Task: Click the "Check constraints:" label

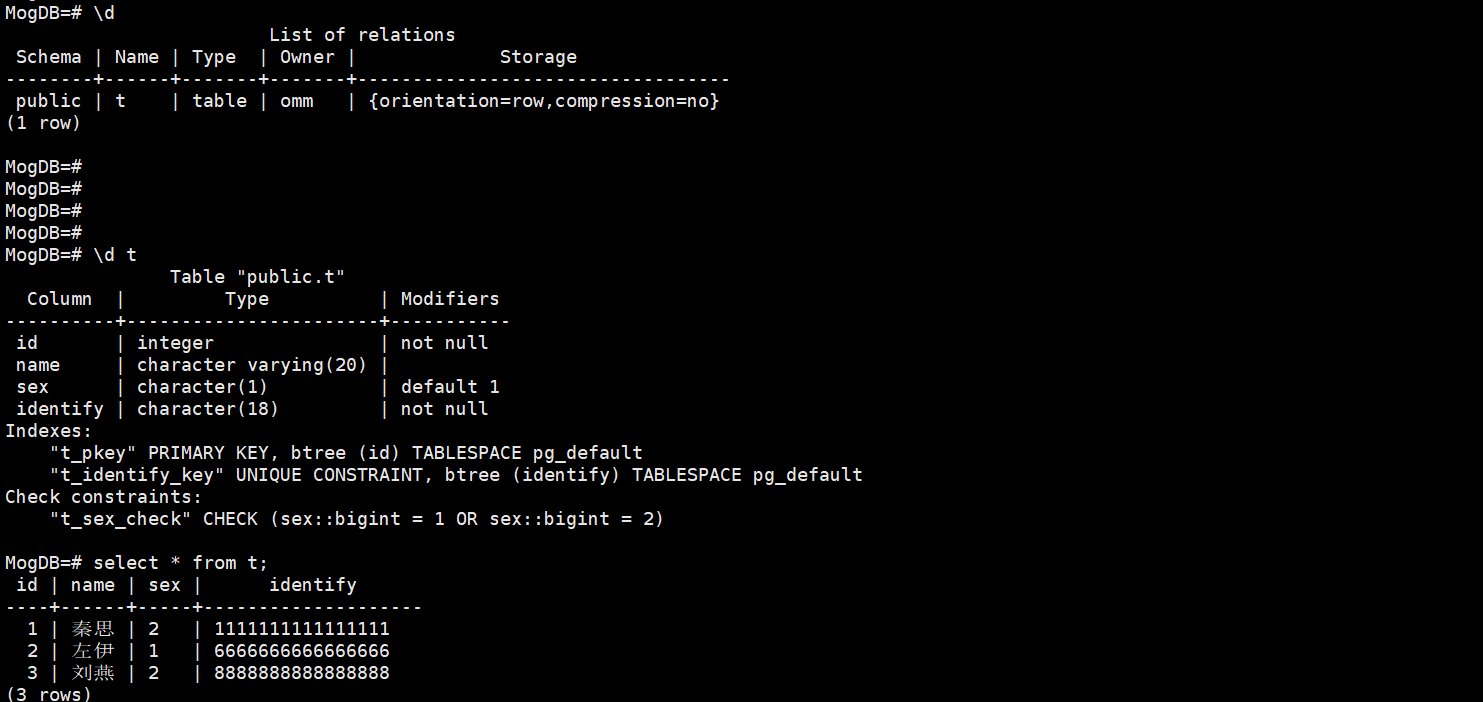Action: click(x=104, y=497)
